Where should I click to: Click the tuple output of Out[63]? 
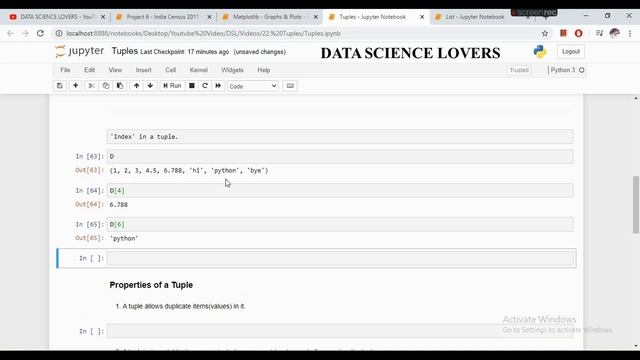[189, 171]
